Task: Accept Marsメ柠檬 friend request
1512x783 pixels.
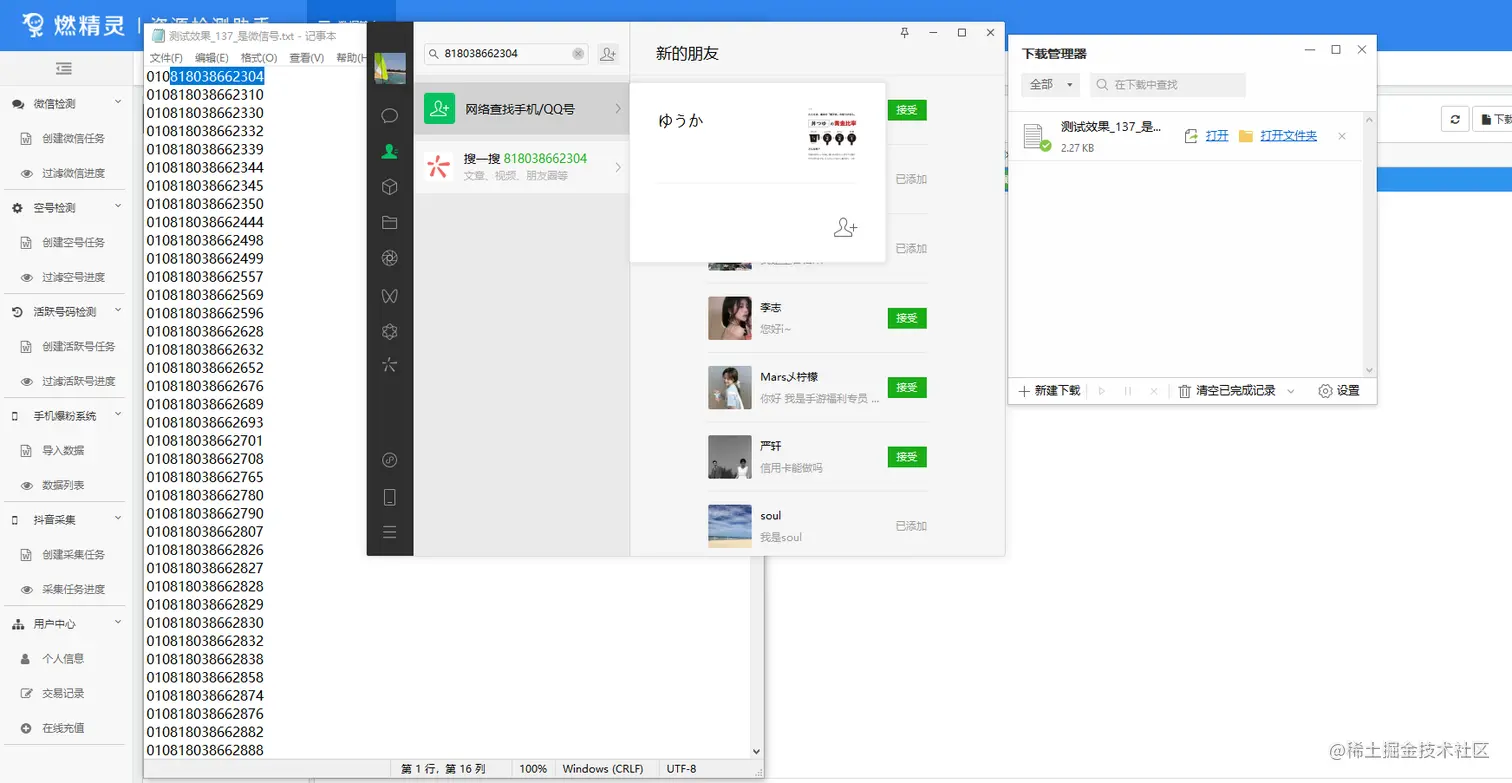Action: 907,387
